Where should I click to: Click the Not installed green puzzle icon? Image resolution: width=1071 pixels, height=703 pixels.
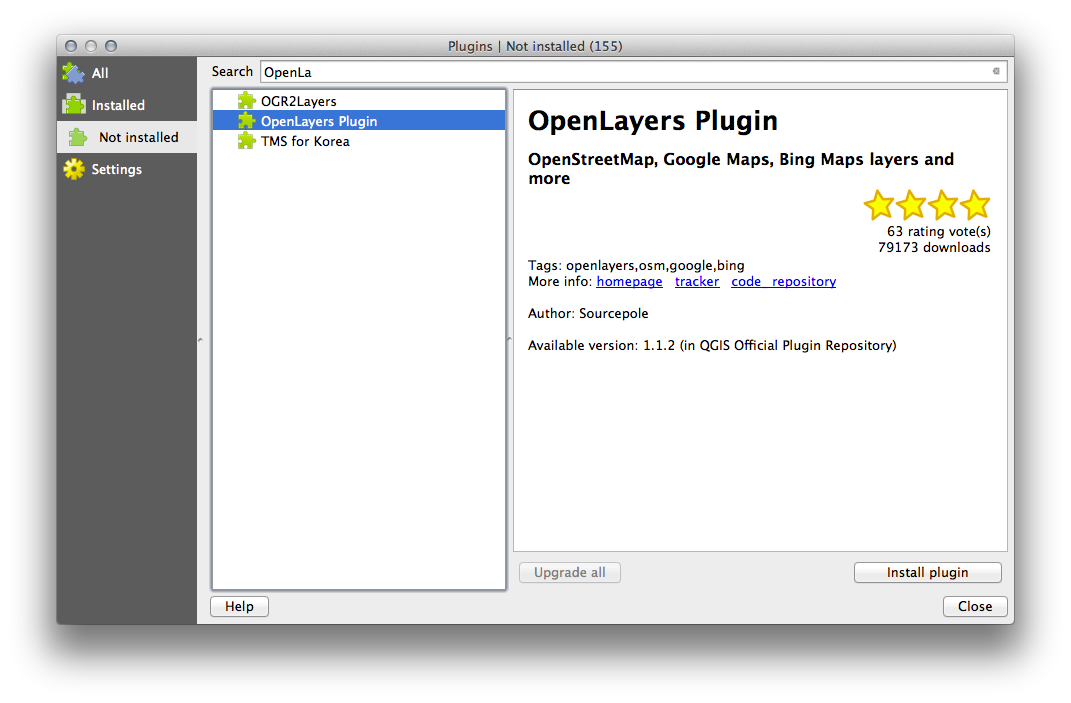[x=78, y=137]
